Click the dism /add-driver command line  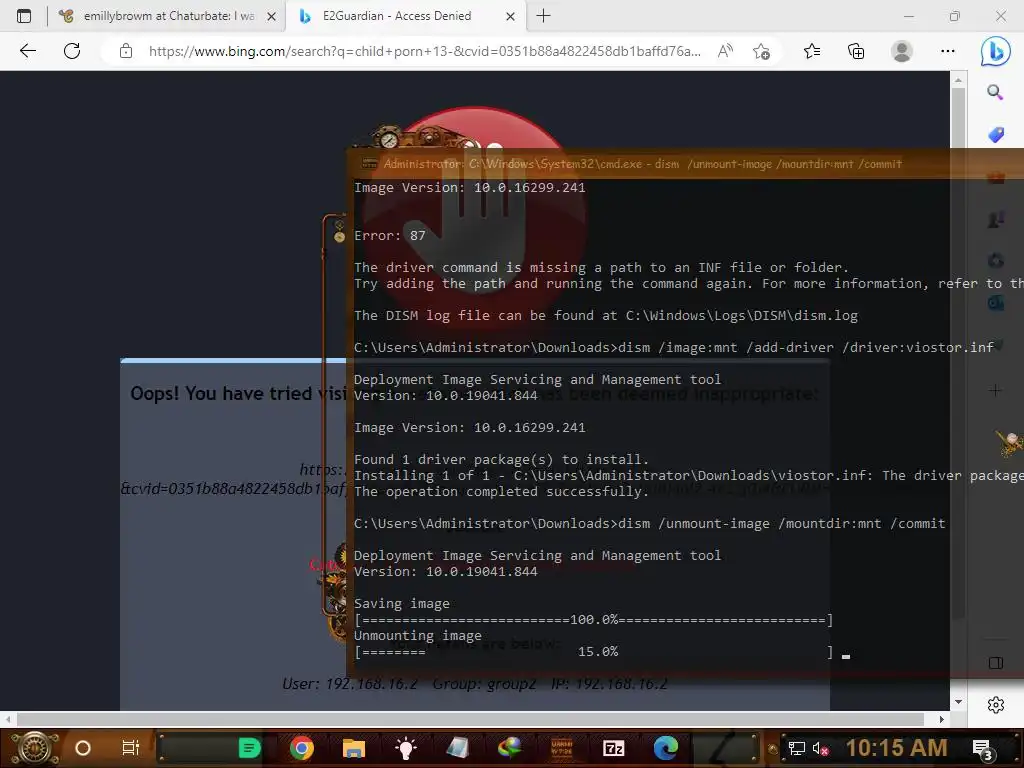673,347
